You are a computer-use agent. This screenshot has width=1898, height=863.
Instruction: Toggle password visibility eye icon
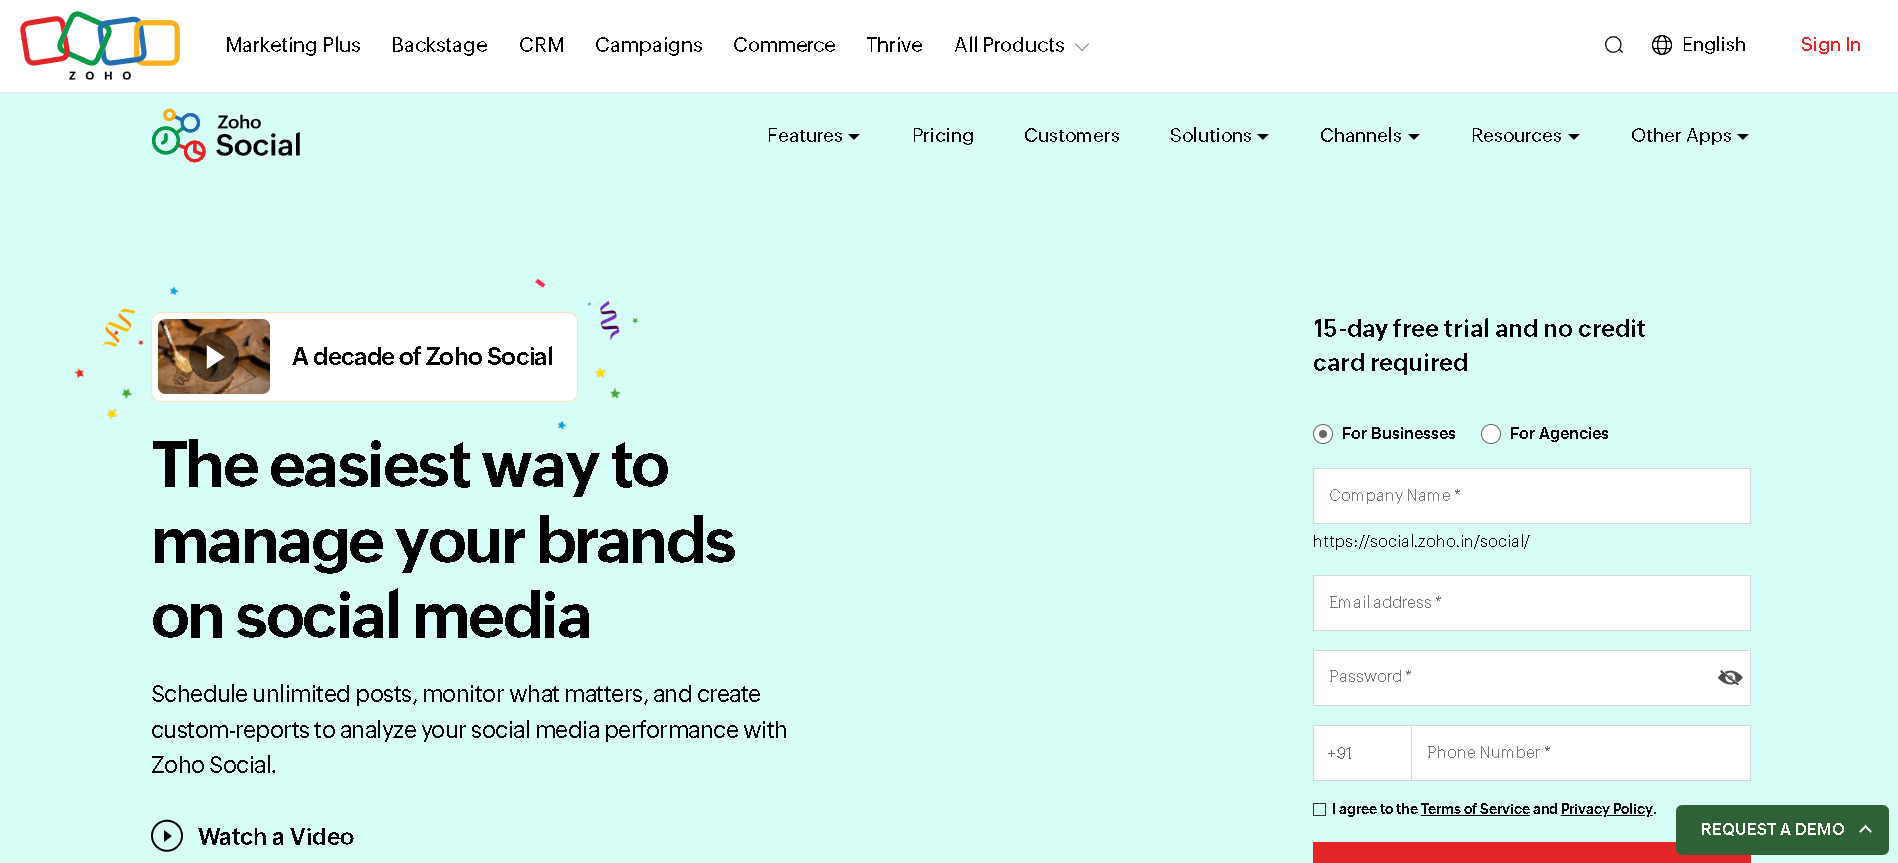(1729, 678)
